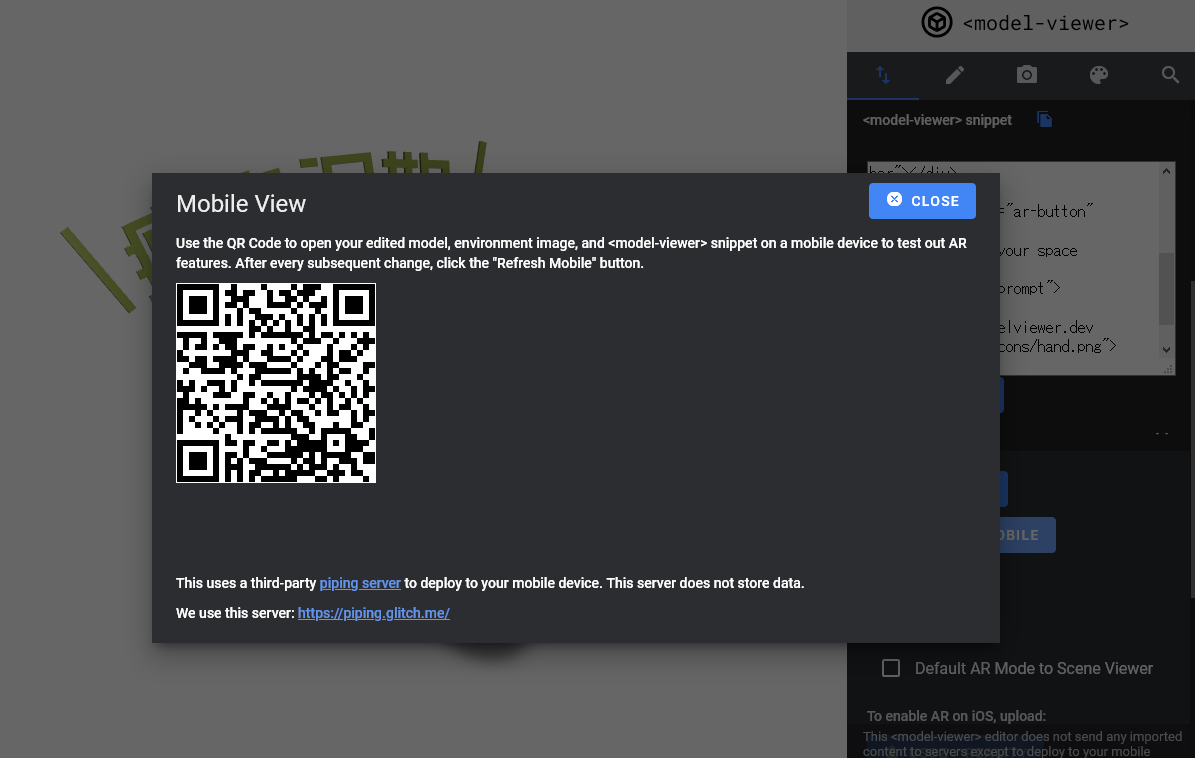
Task: Open the https://piping.glitch.me/ link
Action: (x=373, y=612)
